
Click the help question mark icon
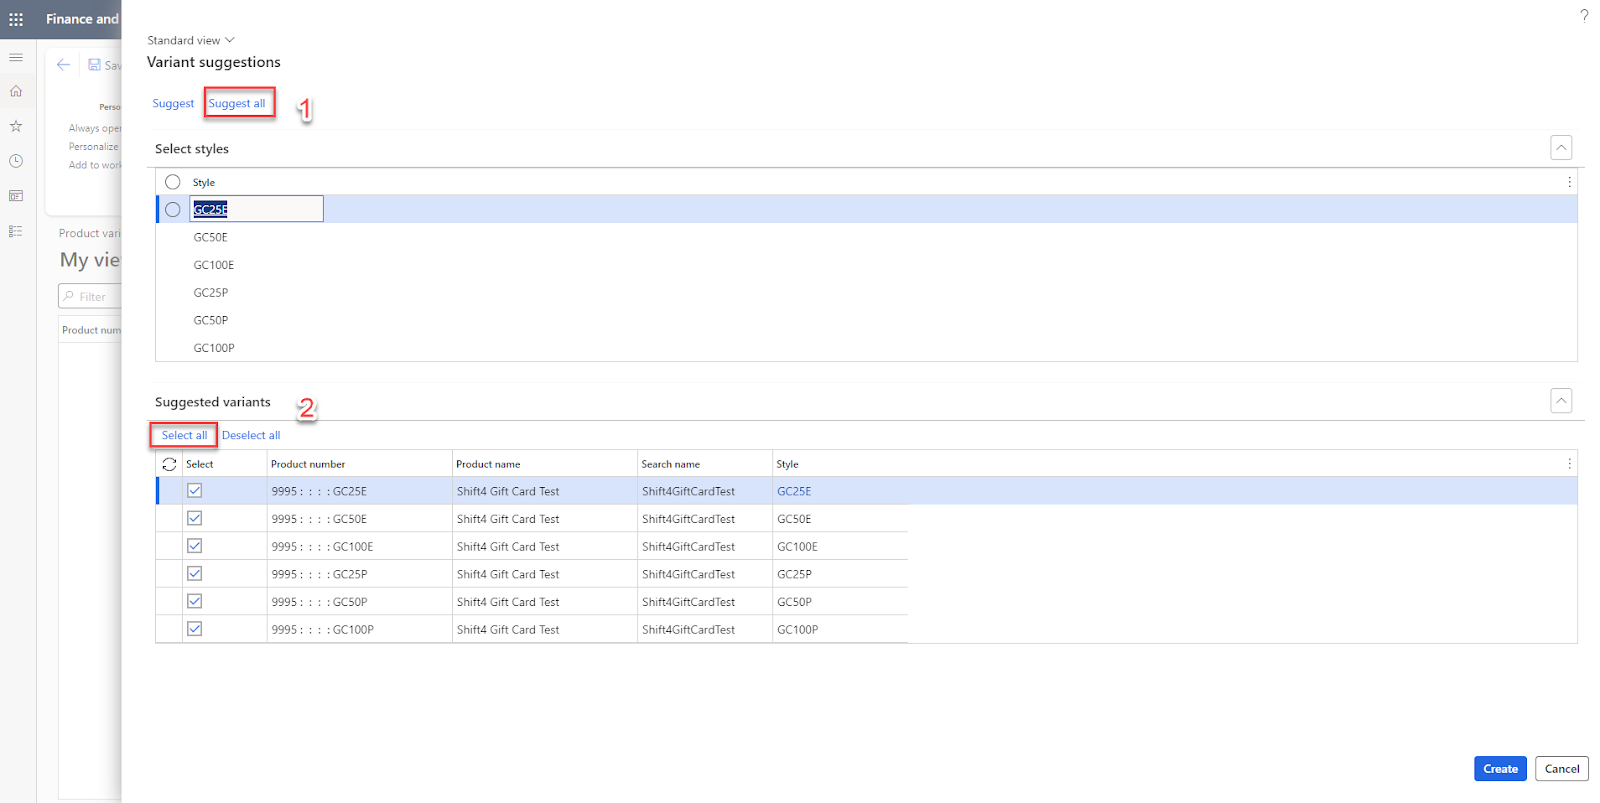1584,15
